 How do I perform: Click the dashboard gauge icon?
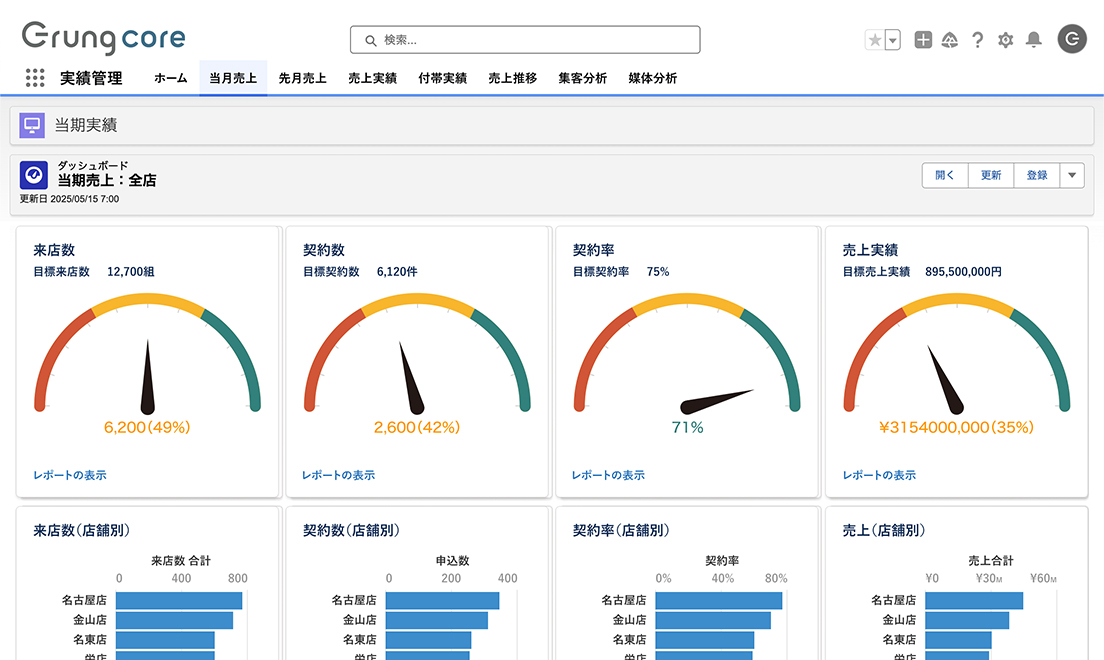[34, 175]
